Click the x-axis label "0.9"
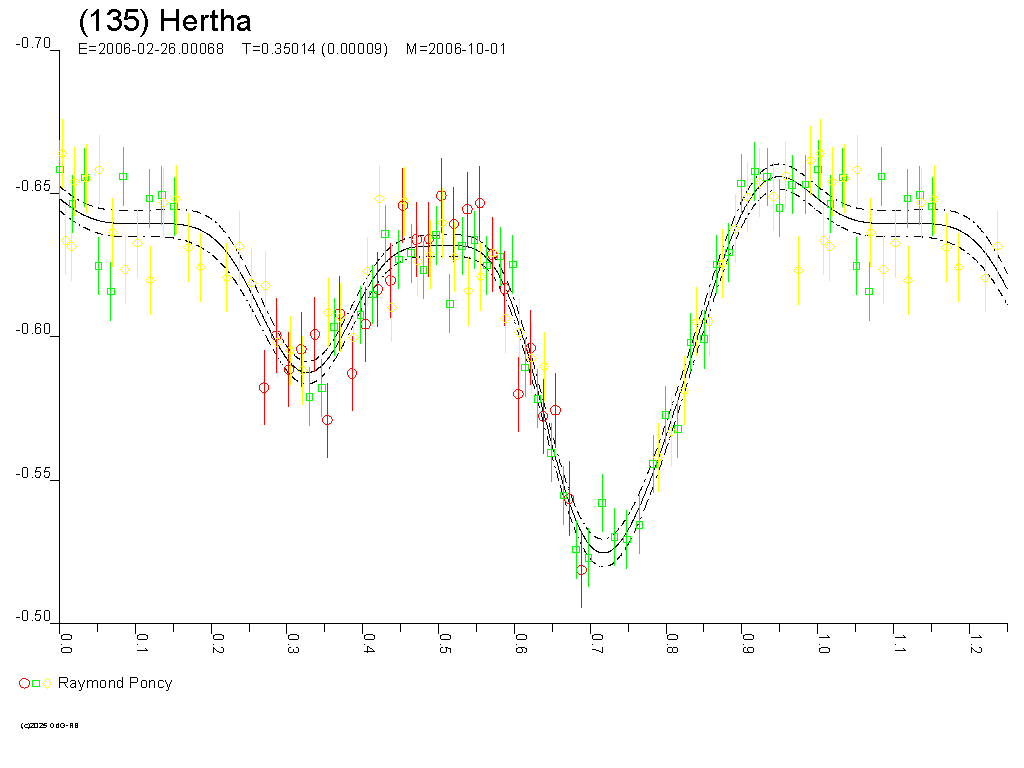 click(x=748, y=643)
